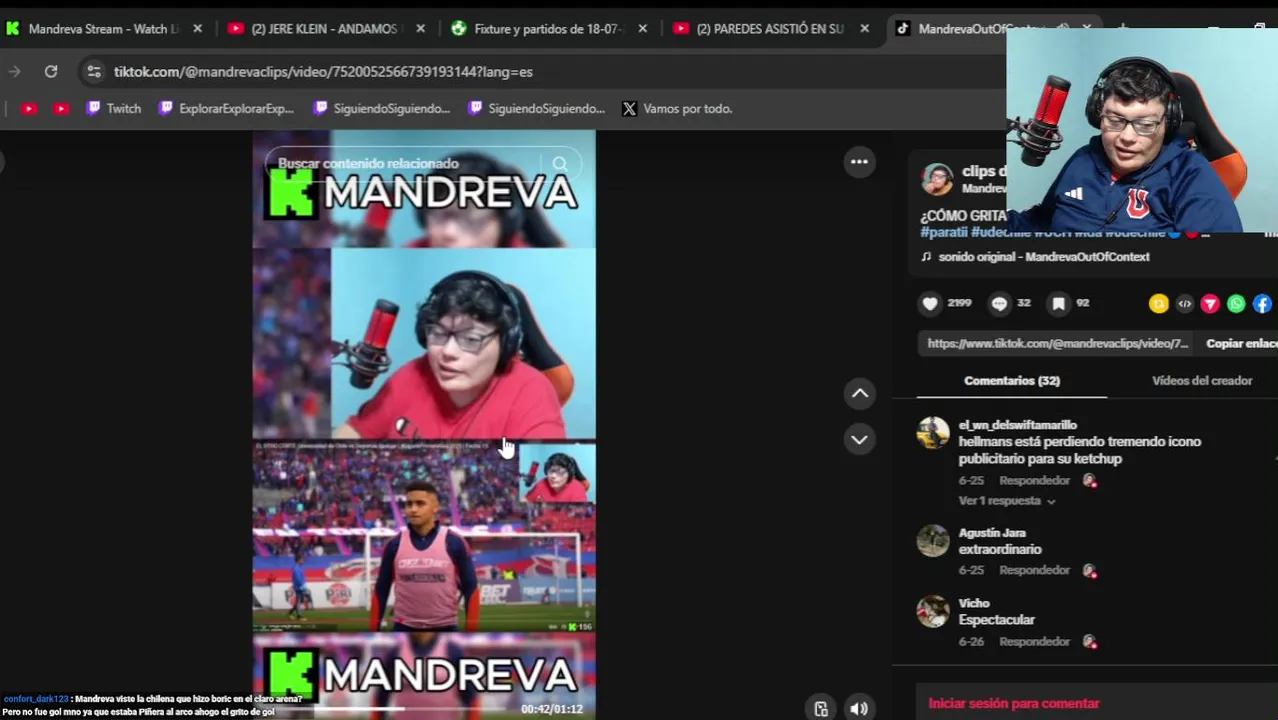Share with the red send-to-friends icon
This screenshot has width=1278, height=720.
[1210, 304]
